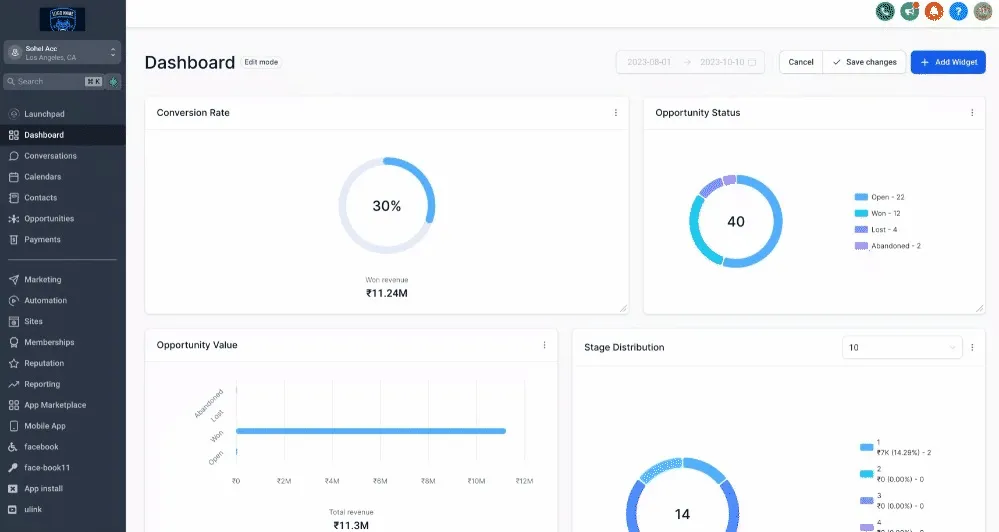999x532 pixels.
Task: Expand the Sohel Acc account switcher
Action: point(62,52)
